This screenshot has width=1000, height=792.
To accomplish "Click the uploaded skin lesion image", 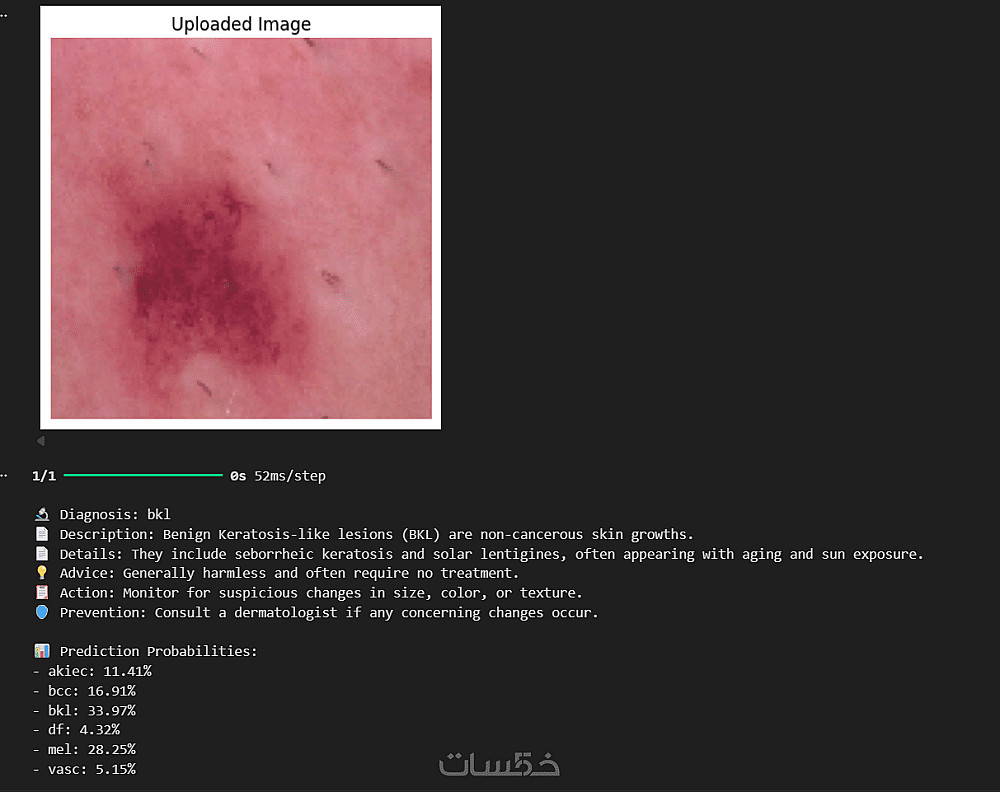I will pos(241,228).
